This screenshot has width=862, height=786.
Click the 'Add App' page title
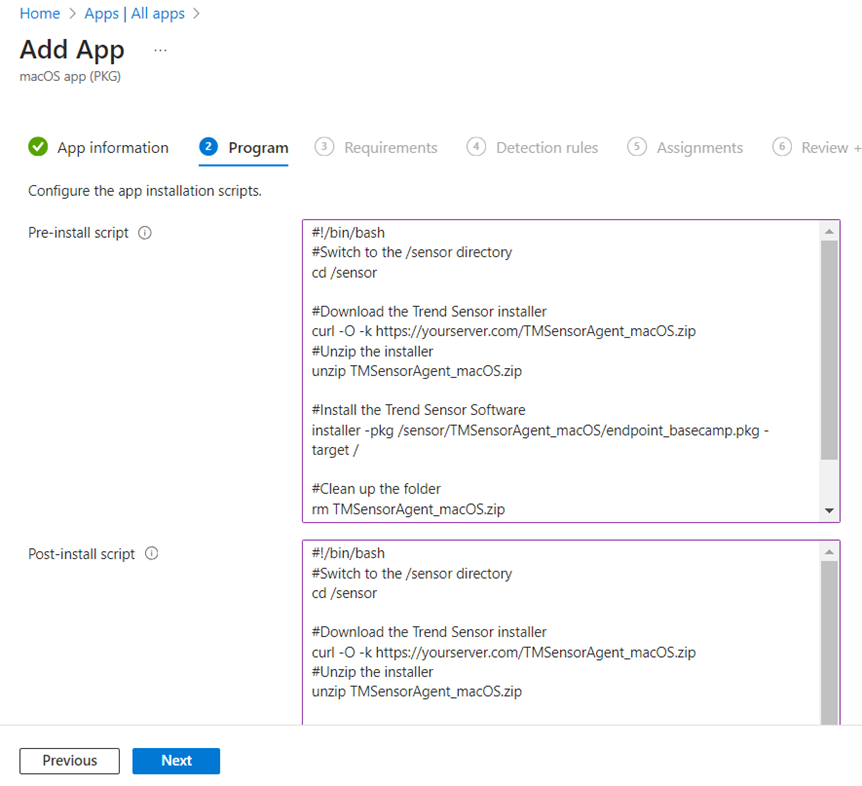point(72,50)
